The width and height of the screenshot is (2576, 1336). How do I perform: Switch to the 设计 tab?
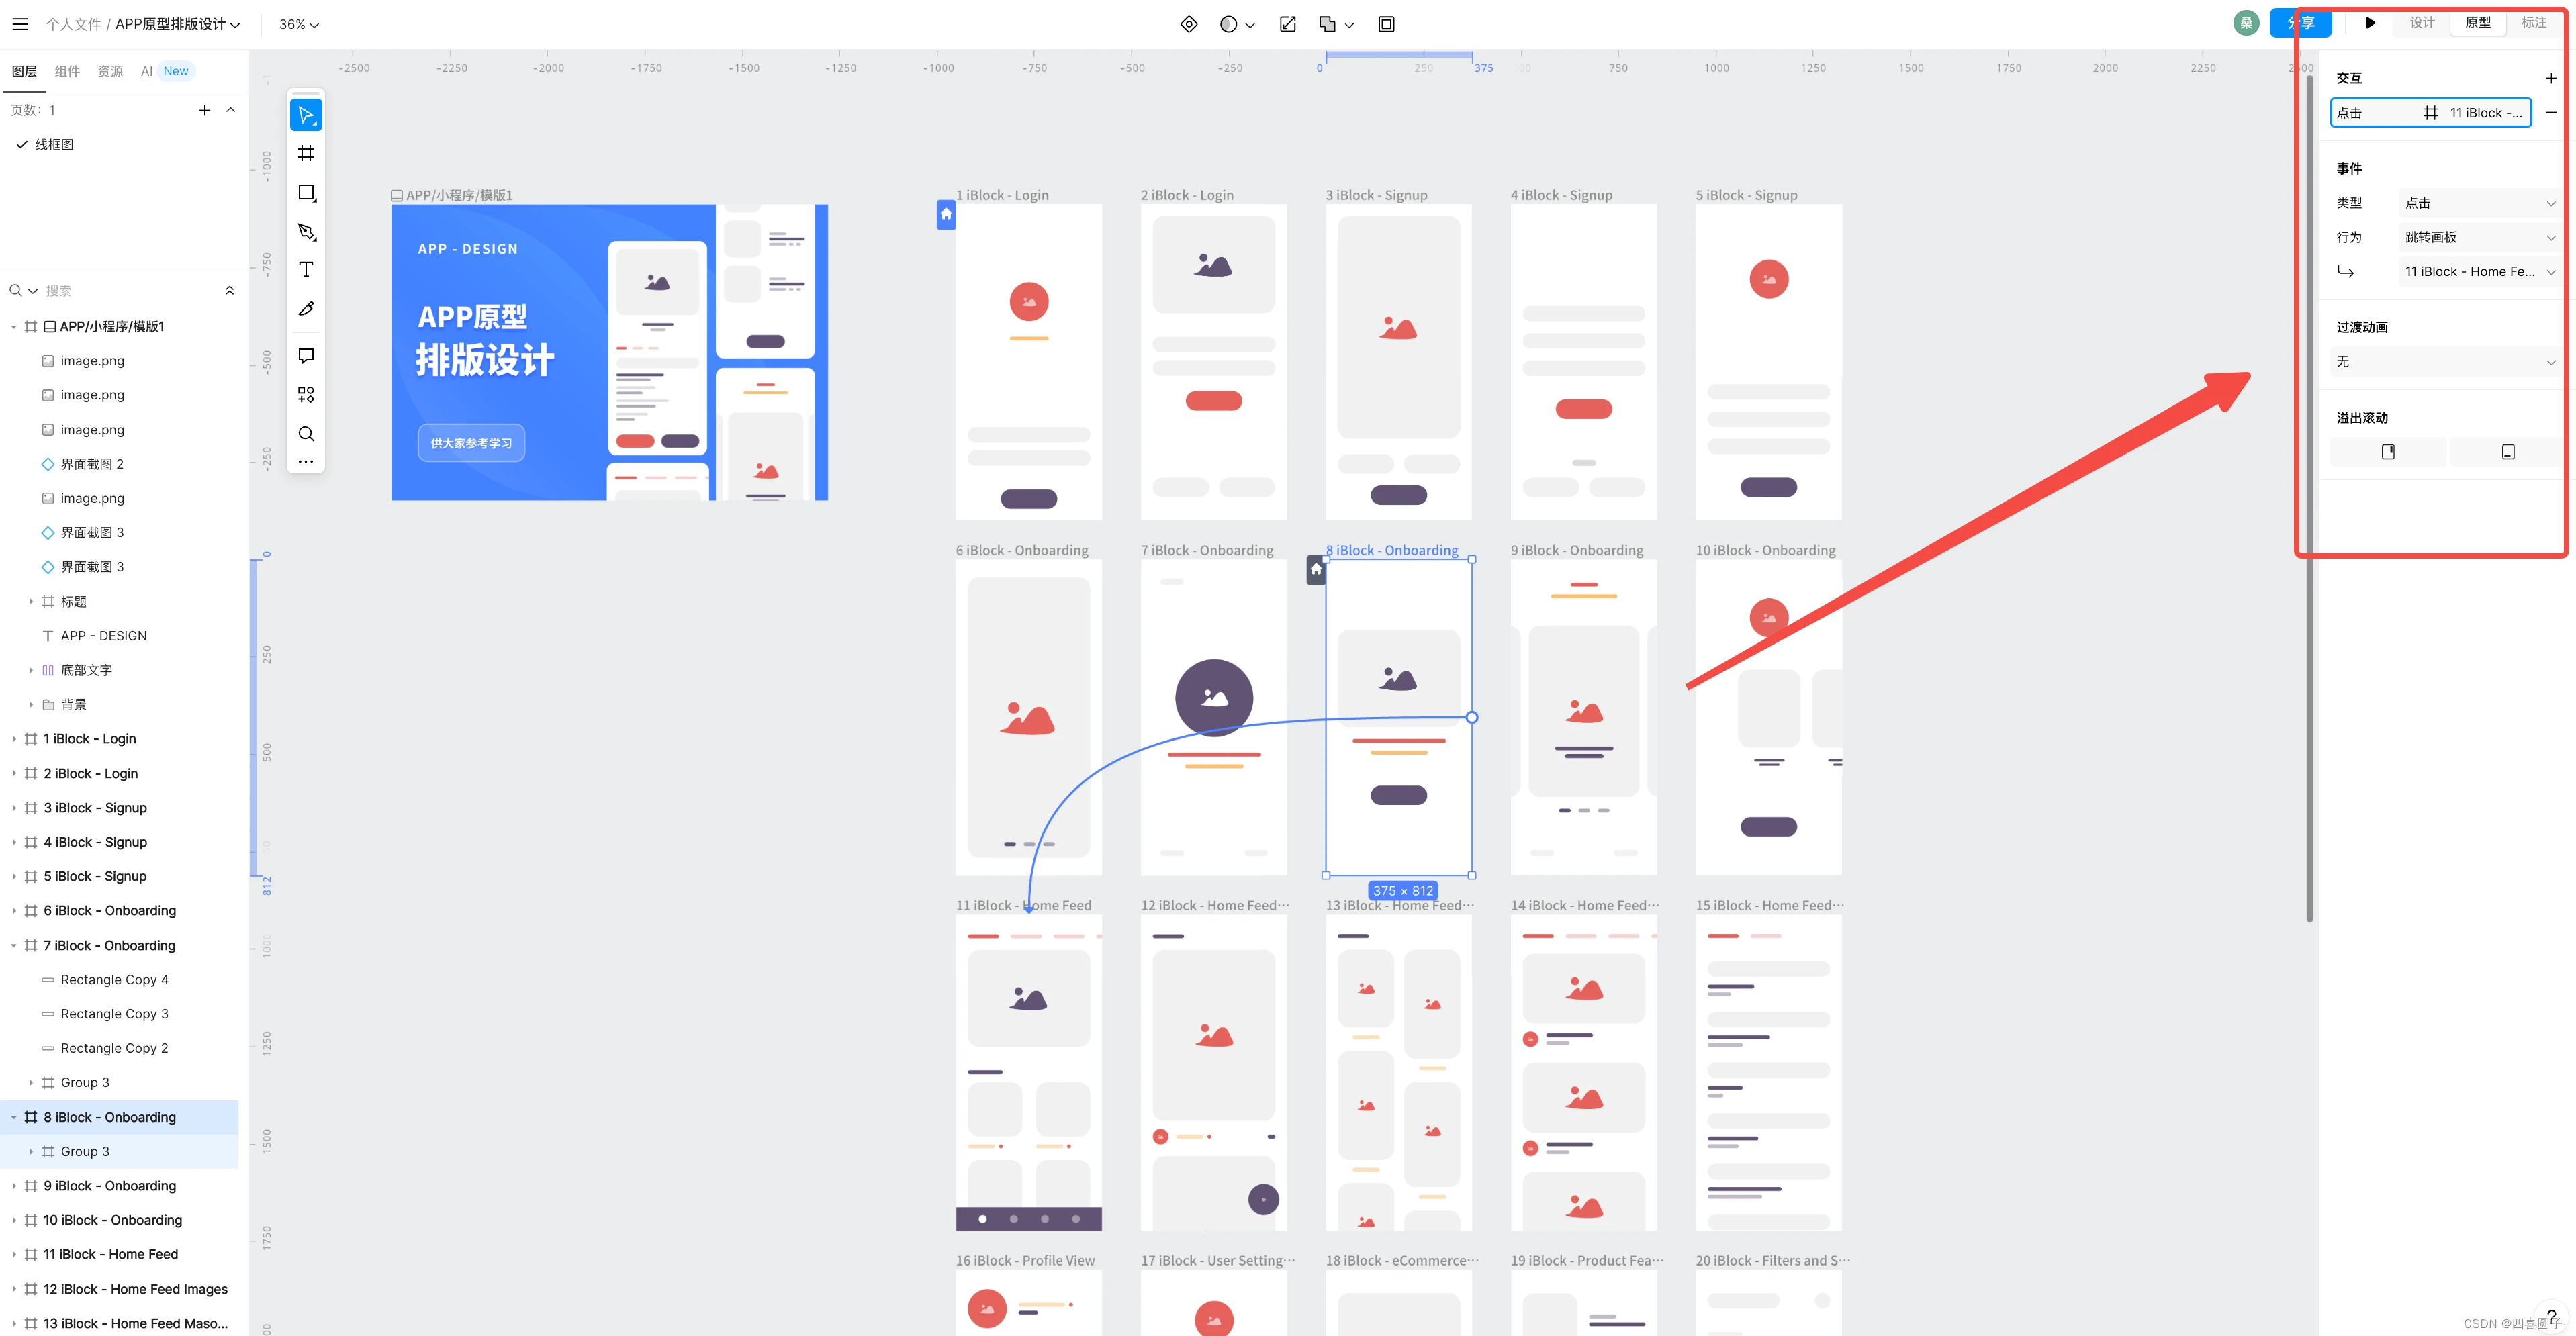pyautogui.click(x=2421, y=23)
